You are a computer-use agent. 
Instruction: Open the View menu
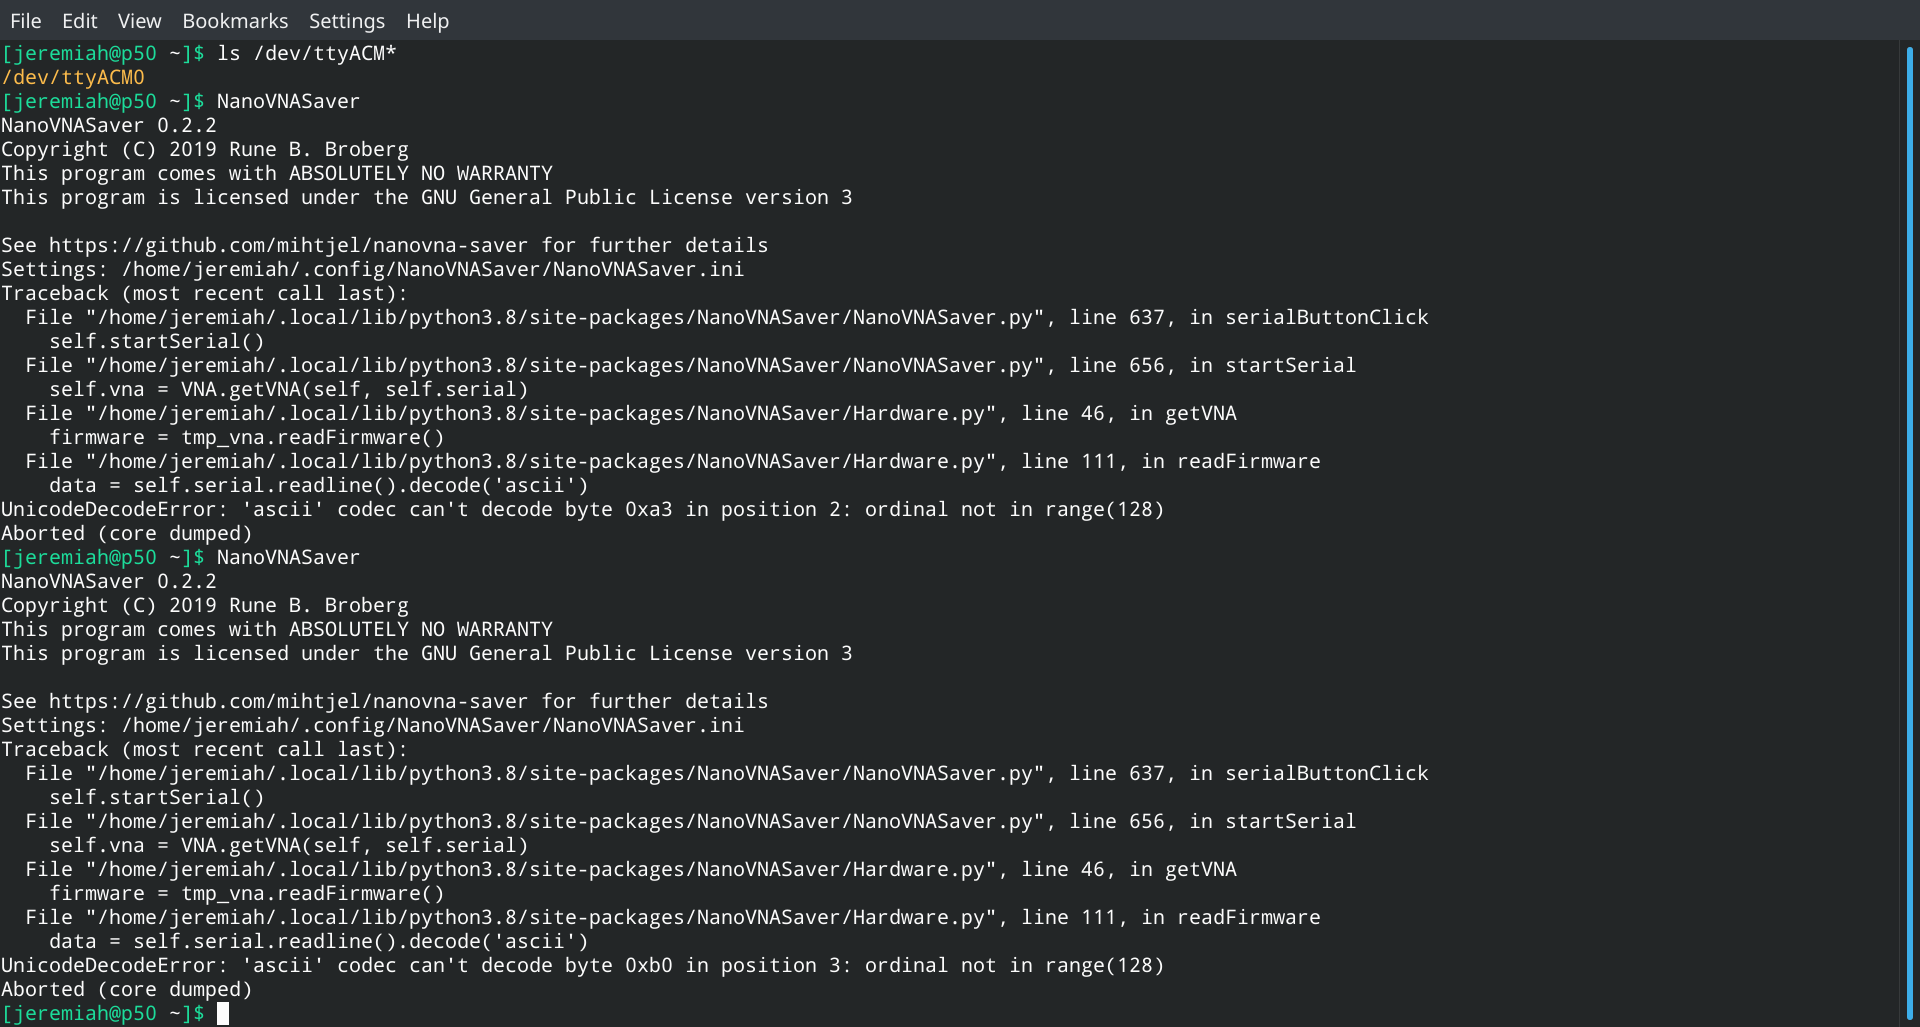(139, 20)
